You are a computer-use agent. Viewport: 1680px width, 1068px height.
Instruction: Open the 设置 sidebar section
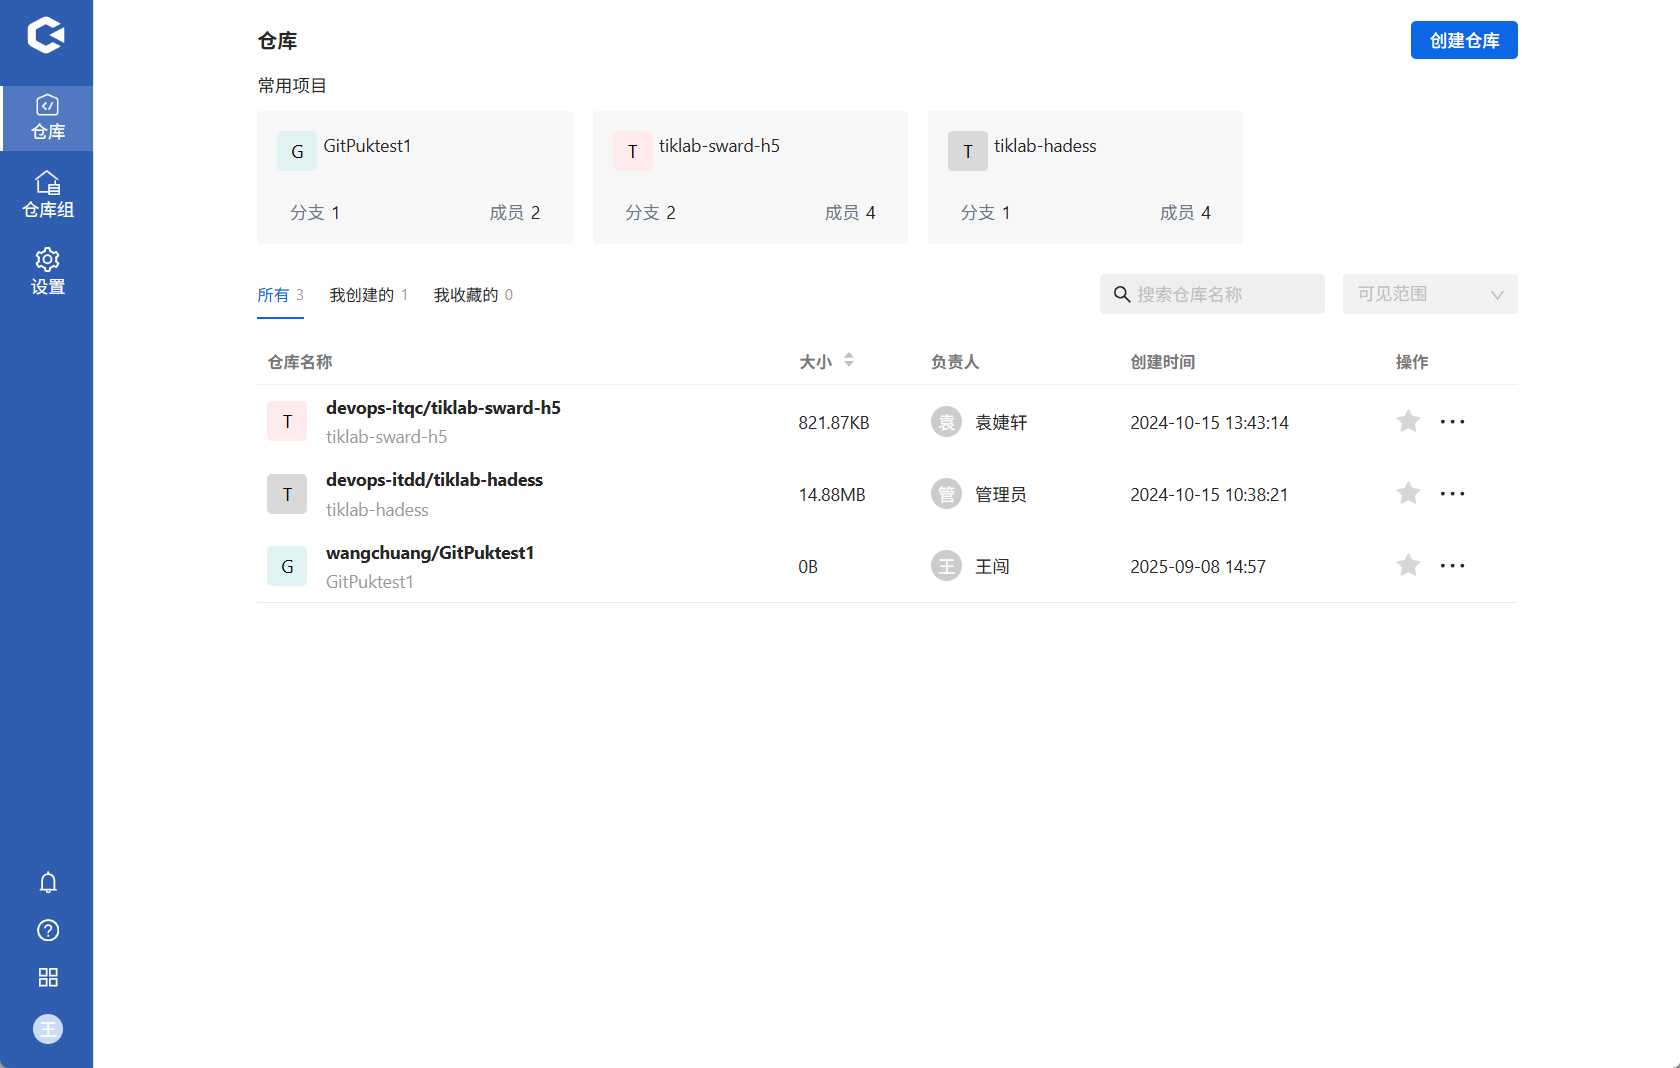point(47,272)
